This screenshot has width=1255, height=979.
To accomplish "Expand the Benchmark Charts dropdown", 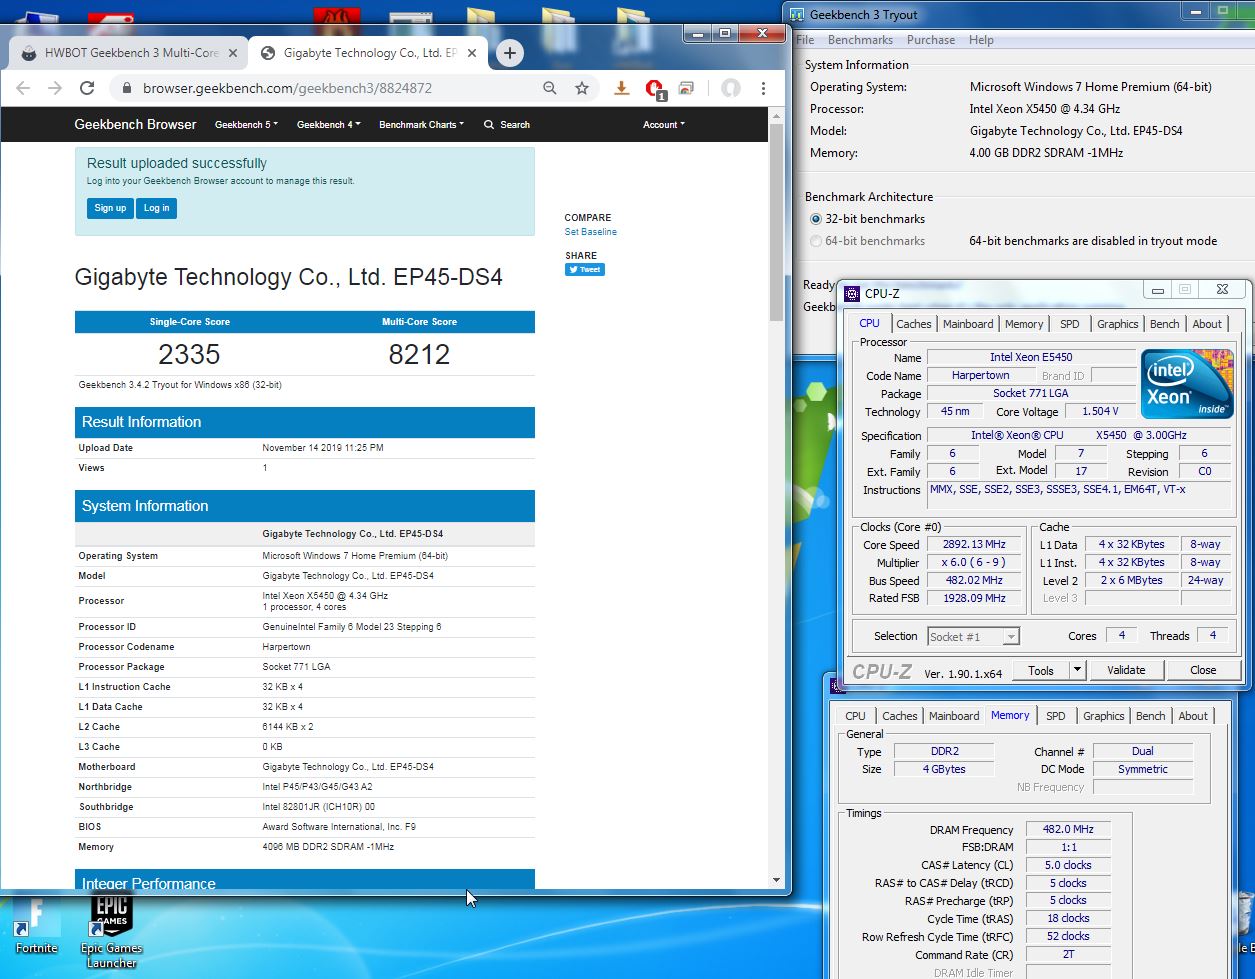I will point(421,125).
